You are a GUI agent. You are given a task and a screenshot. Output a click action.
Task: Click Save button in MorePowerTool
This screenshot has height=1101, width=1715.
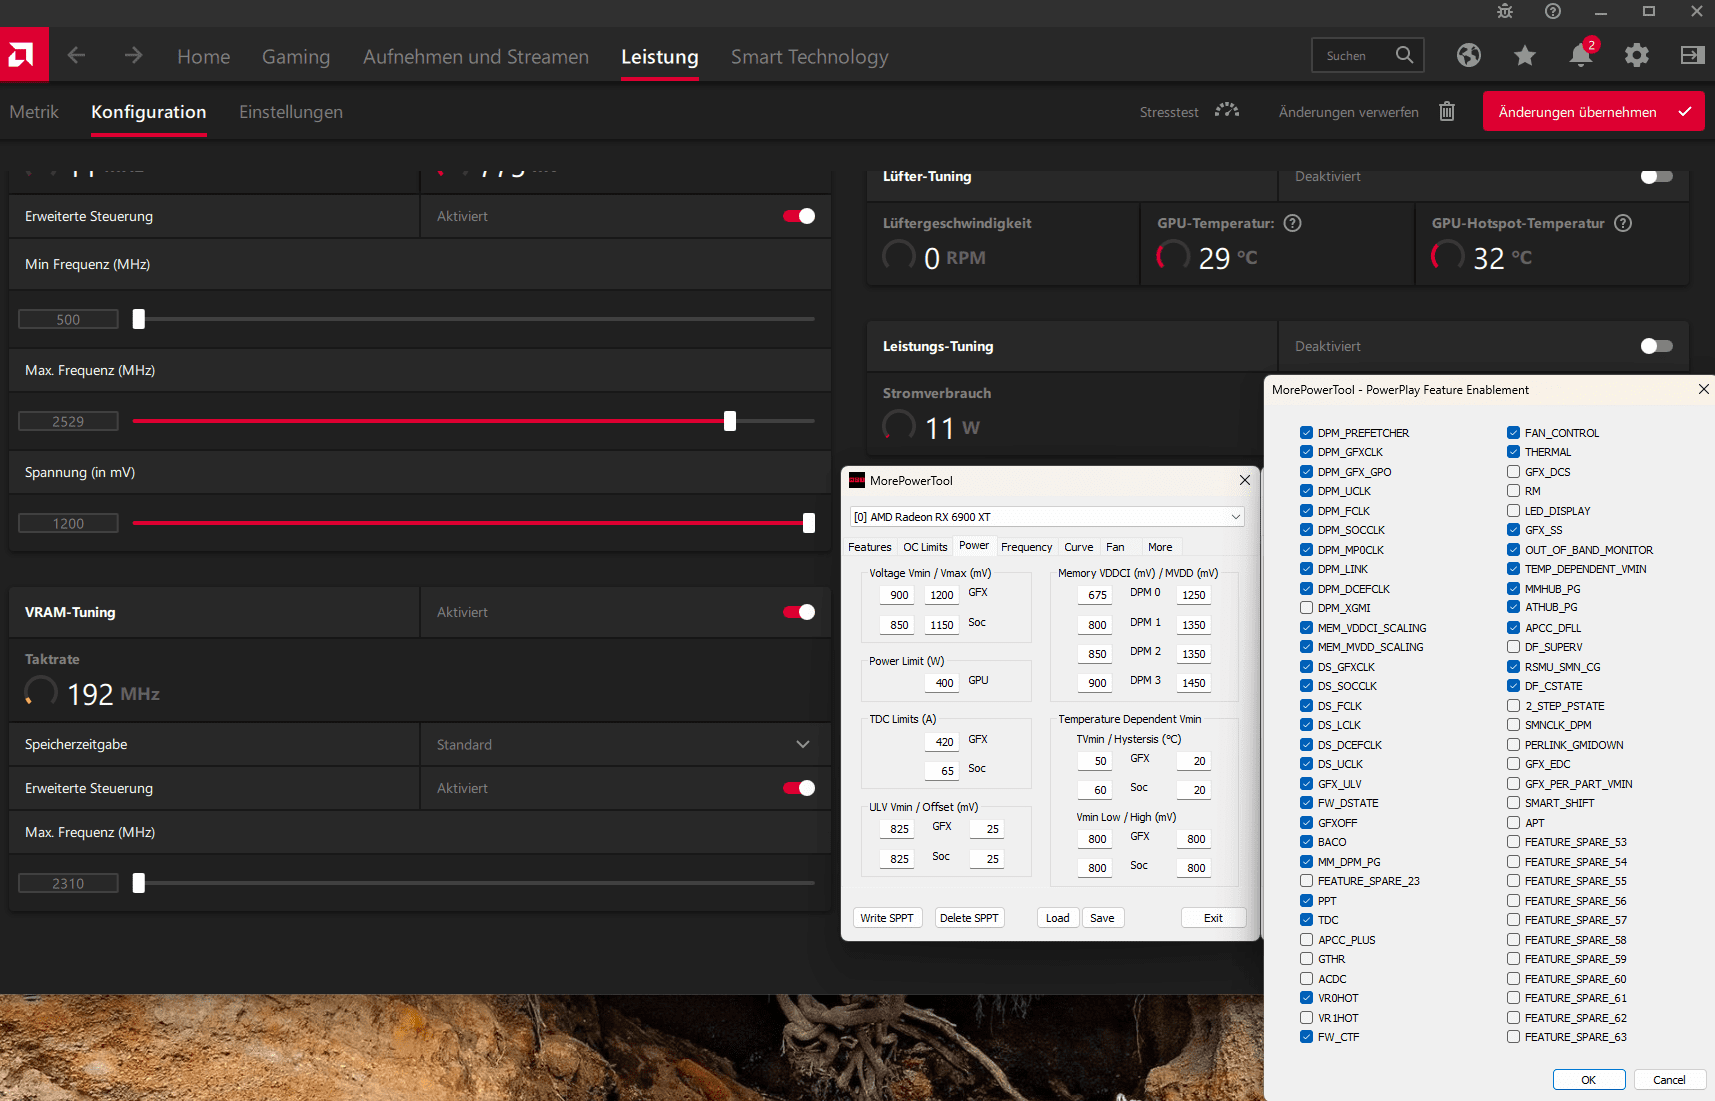[x=1102, y=918]
